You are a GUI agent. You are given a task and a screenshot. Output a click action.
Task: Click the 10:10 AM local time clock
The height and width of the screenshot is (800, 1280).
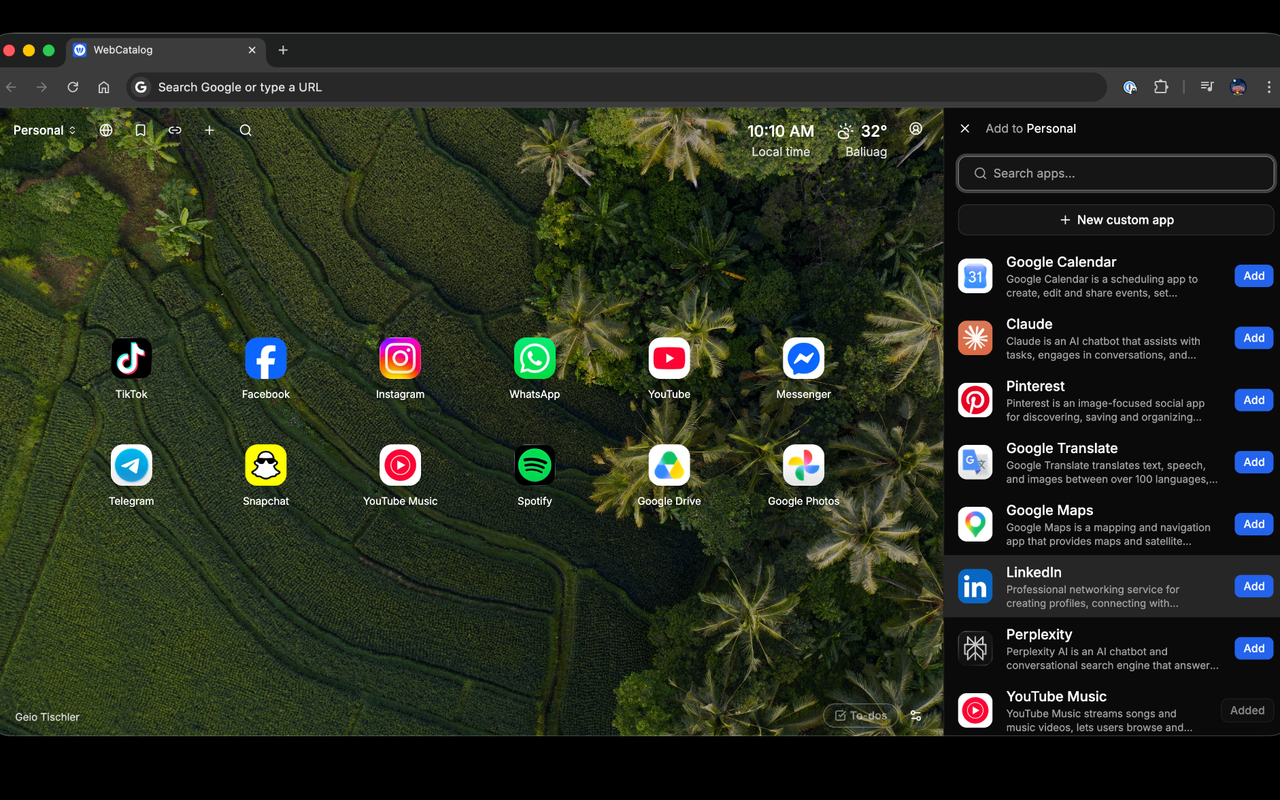coord(781,140)
